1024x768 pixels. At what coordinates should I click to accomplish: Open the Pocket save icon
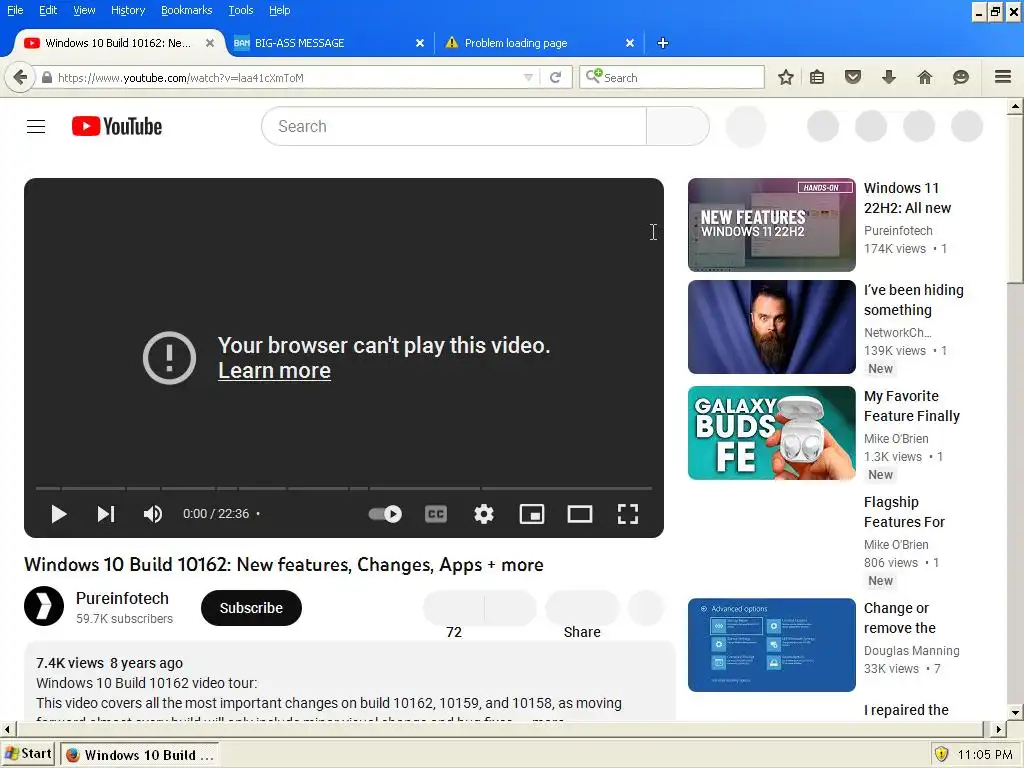click(853, 78)
